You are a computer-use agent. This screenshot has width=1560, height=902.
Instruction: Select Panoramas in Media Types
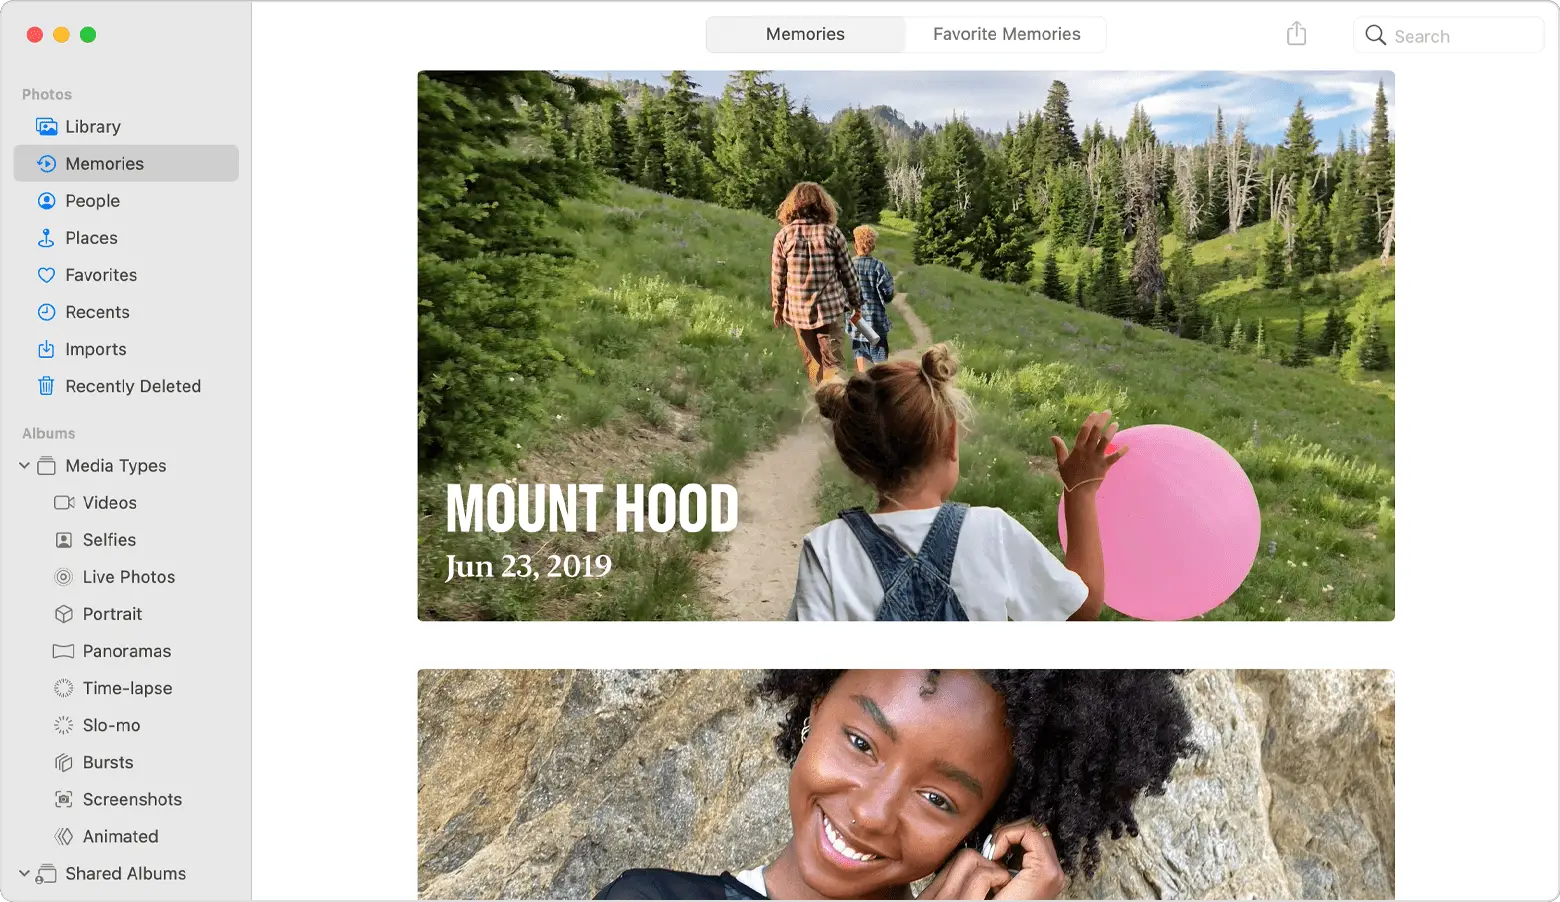tap(126, 651)
